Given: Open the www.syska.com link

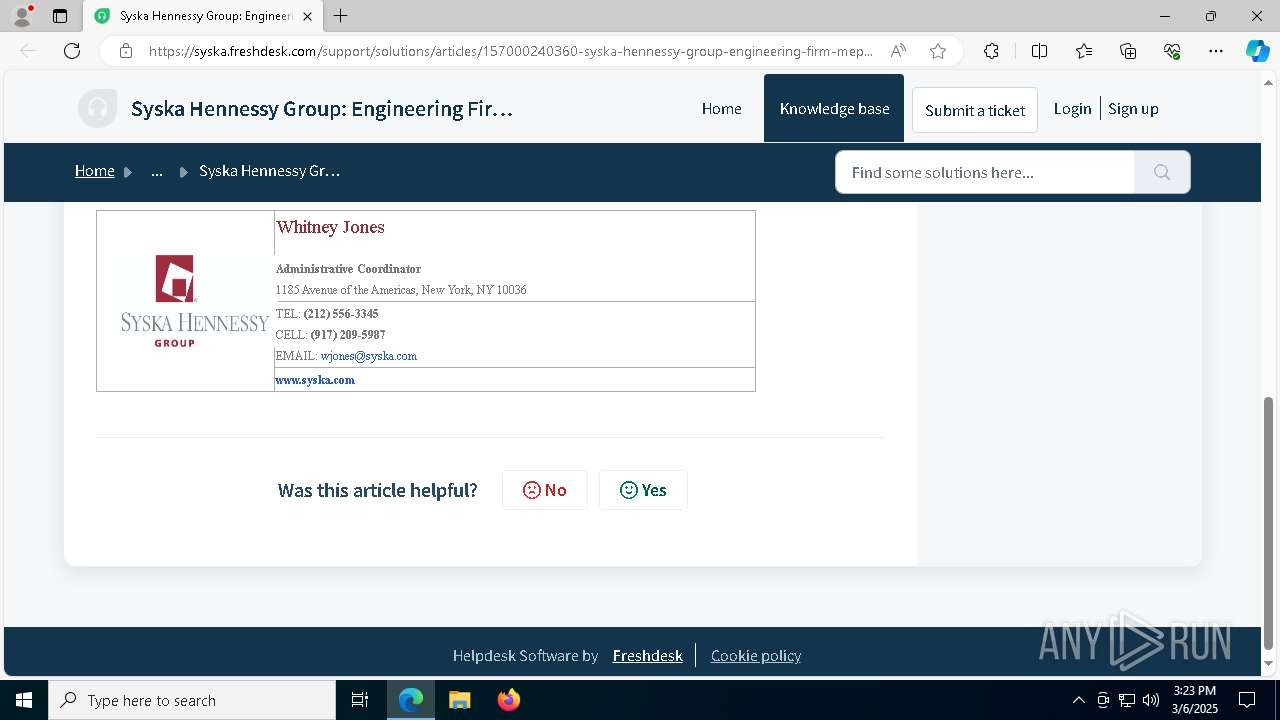Looking at the screenshot, I should tap(315, 380).
